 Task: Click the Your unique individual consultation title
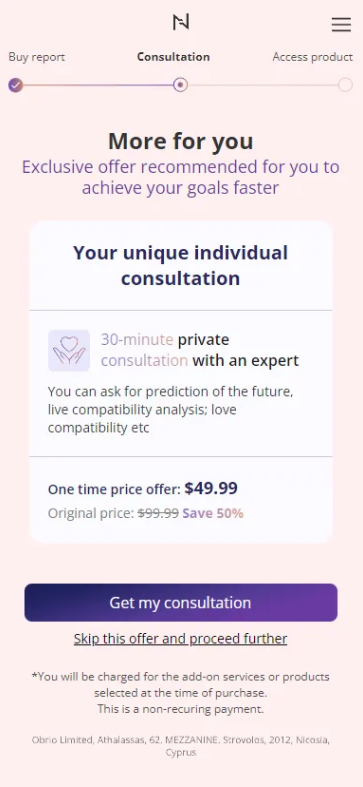[x=181, y=266]
